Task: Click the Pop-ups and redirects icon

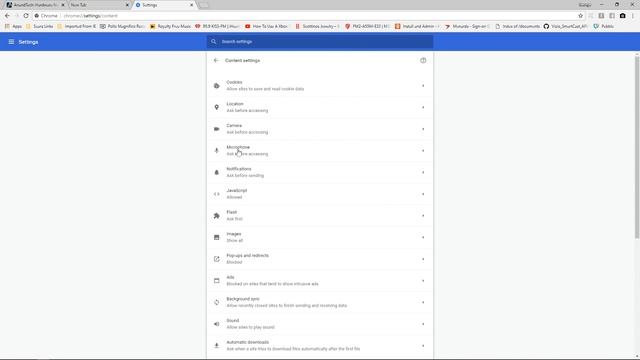Action: click(216, 259)
